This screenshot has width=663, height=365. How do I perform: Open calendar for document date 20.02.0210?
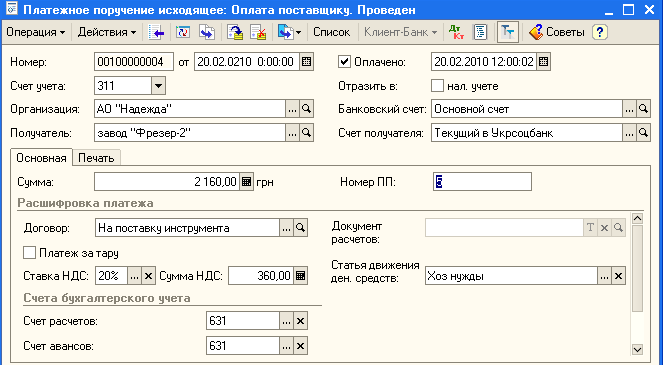[x=307, y=62]
